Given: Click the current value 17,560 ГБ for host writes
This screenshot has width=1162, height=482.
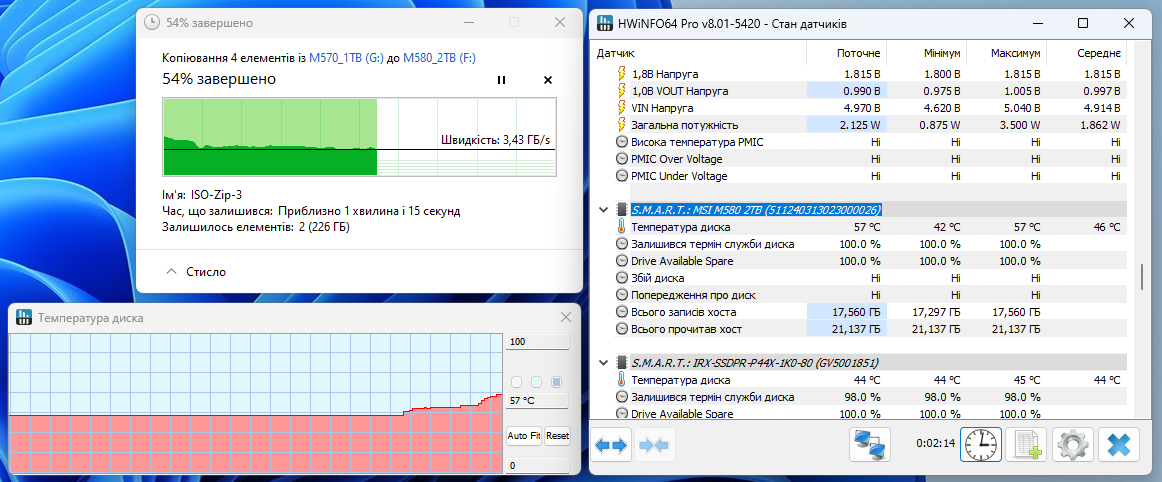Looking at the screenshot, I should click(857, 311).
